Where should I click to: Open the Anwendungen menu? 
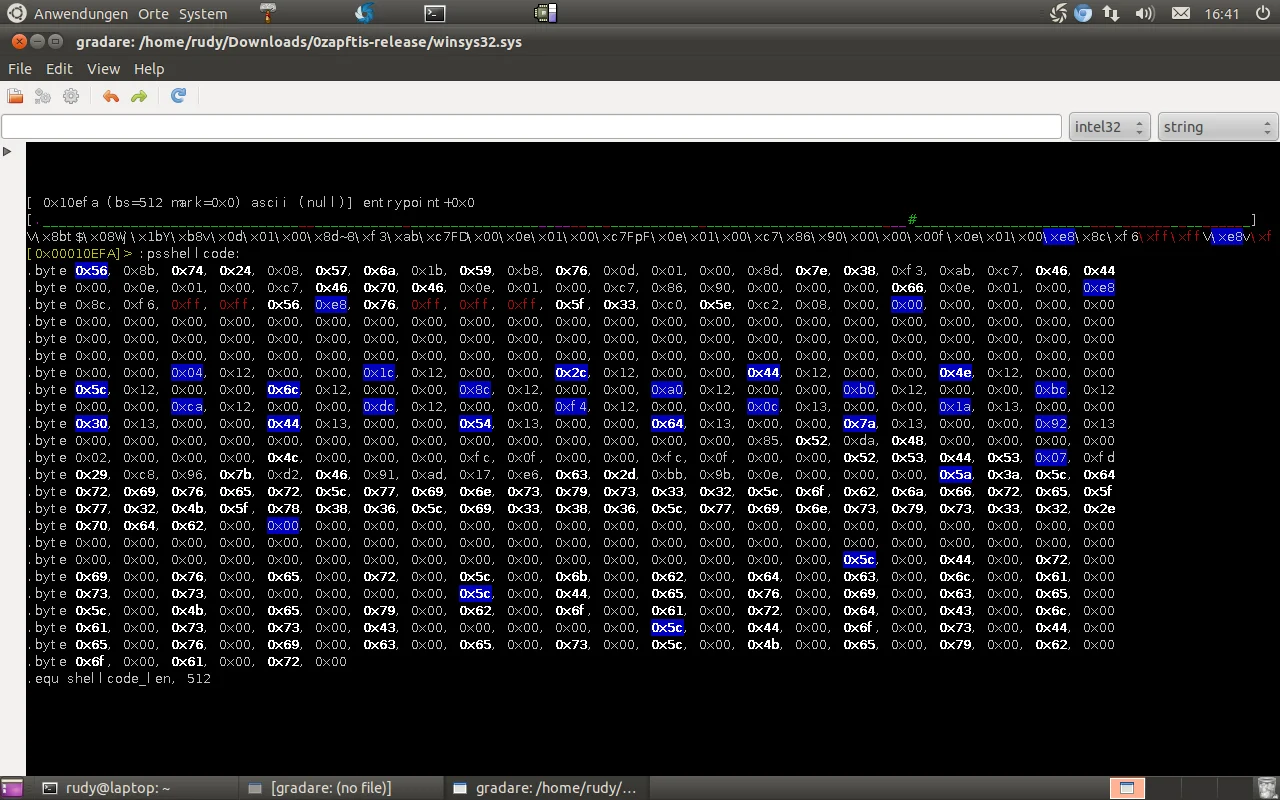click(x=81, y=14)
